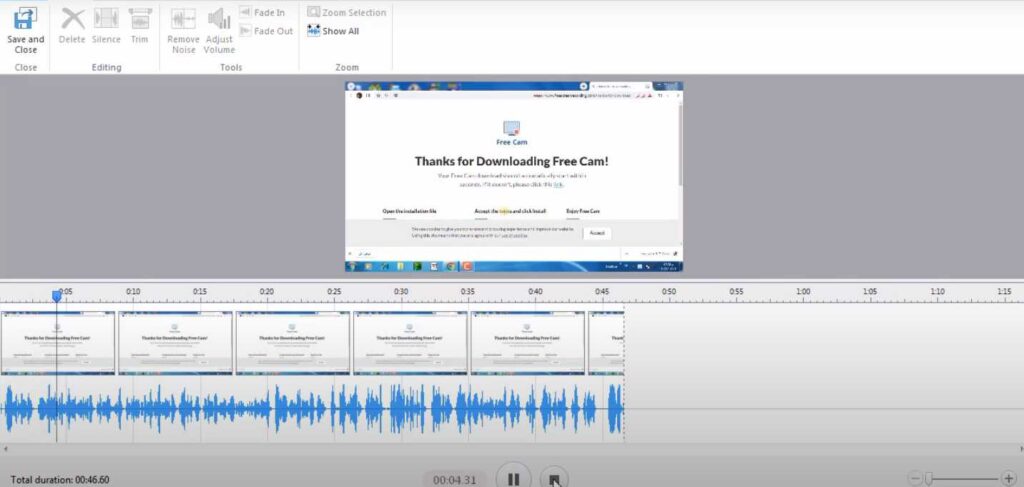Pause playback with the pause button

click(x=513, y=479)
